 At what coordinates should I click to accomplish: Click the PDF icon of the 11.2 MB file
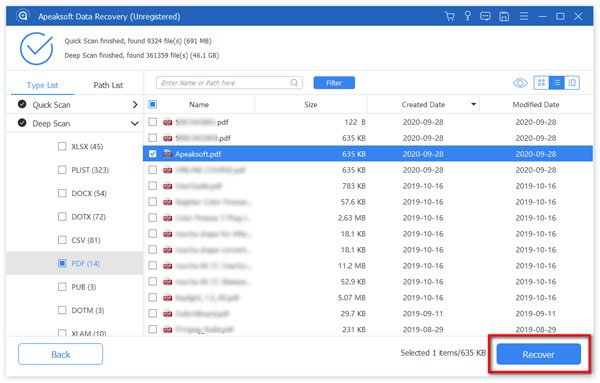coord(168,266)
